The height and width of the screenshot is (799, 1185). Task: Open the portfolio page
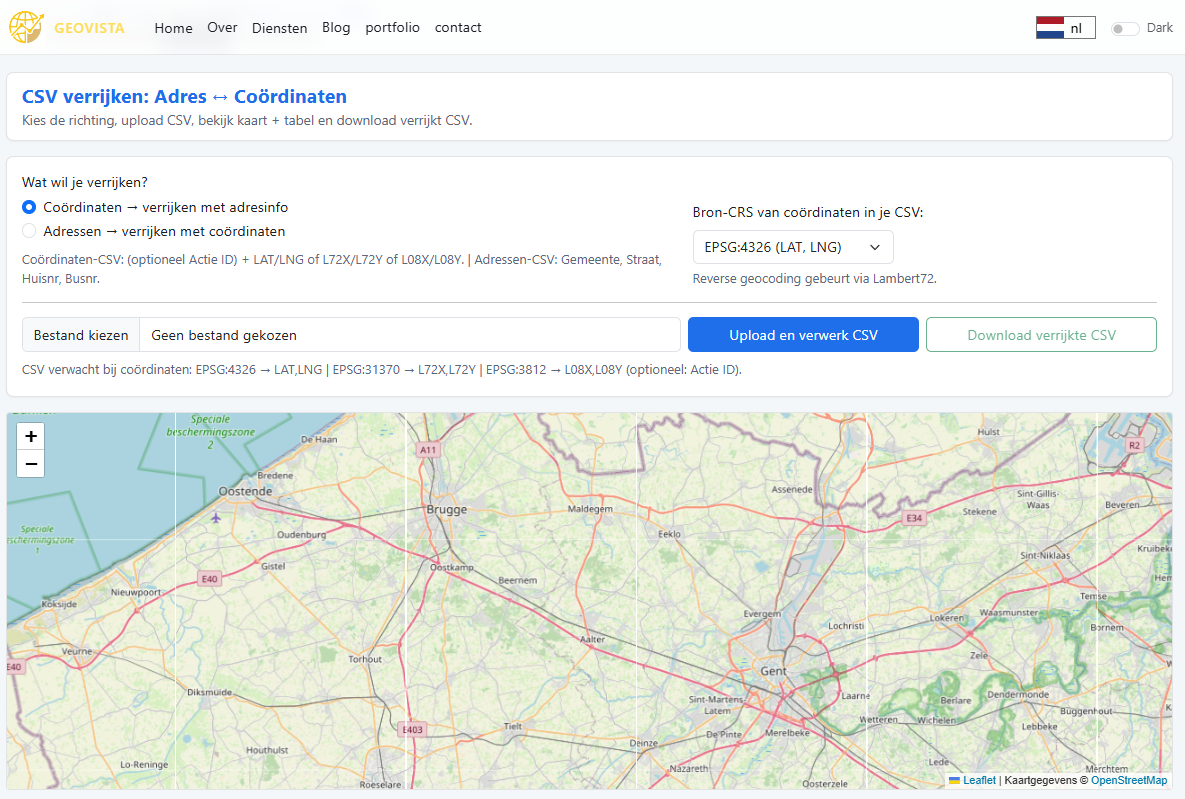pyautogui.click(x=392, y=28)
